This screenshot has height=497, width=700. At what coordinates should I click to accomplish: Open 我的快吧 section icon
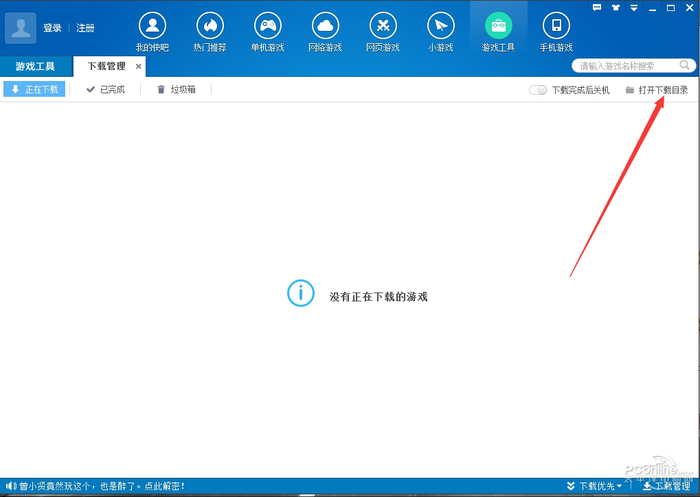click(x=152, y=26)
